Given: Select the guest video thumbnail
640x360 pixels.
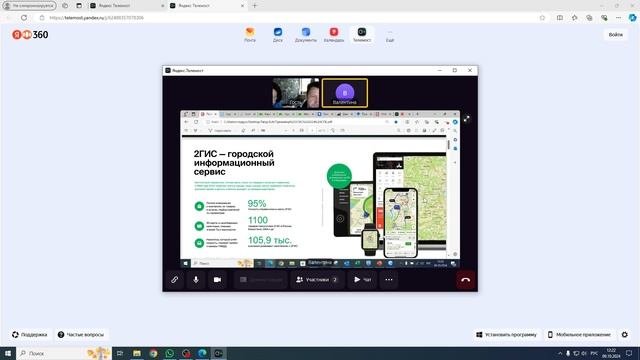Looking at the screenshot, I should pos(296,93).
